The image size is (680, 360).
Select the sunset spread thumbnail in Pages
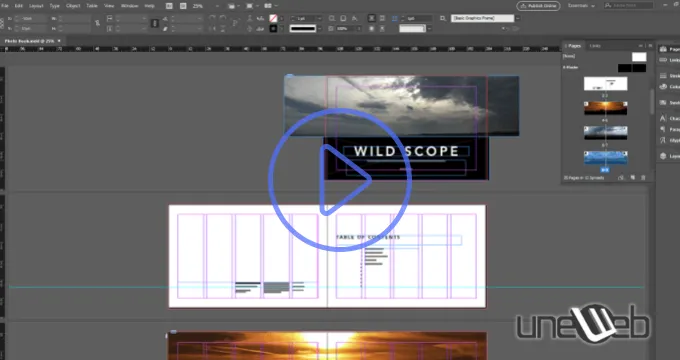pyautogui.click(x=605, y=108)
